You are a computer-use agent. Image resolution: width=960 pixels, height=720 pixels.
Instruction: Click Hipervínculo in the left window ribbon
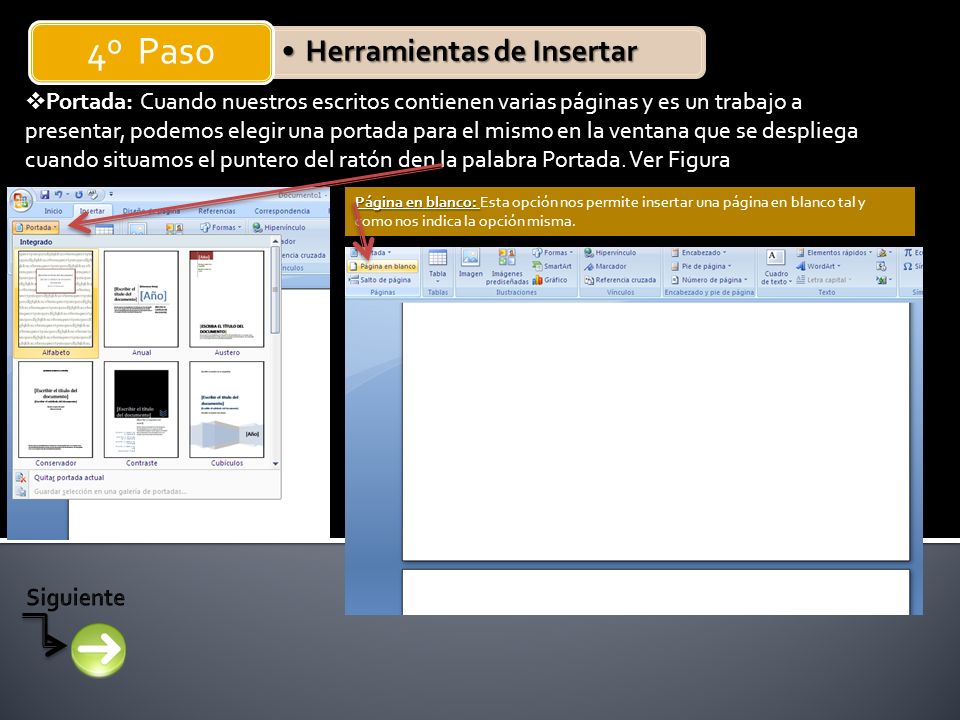click(279, 227)
